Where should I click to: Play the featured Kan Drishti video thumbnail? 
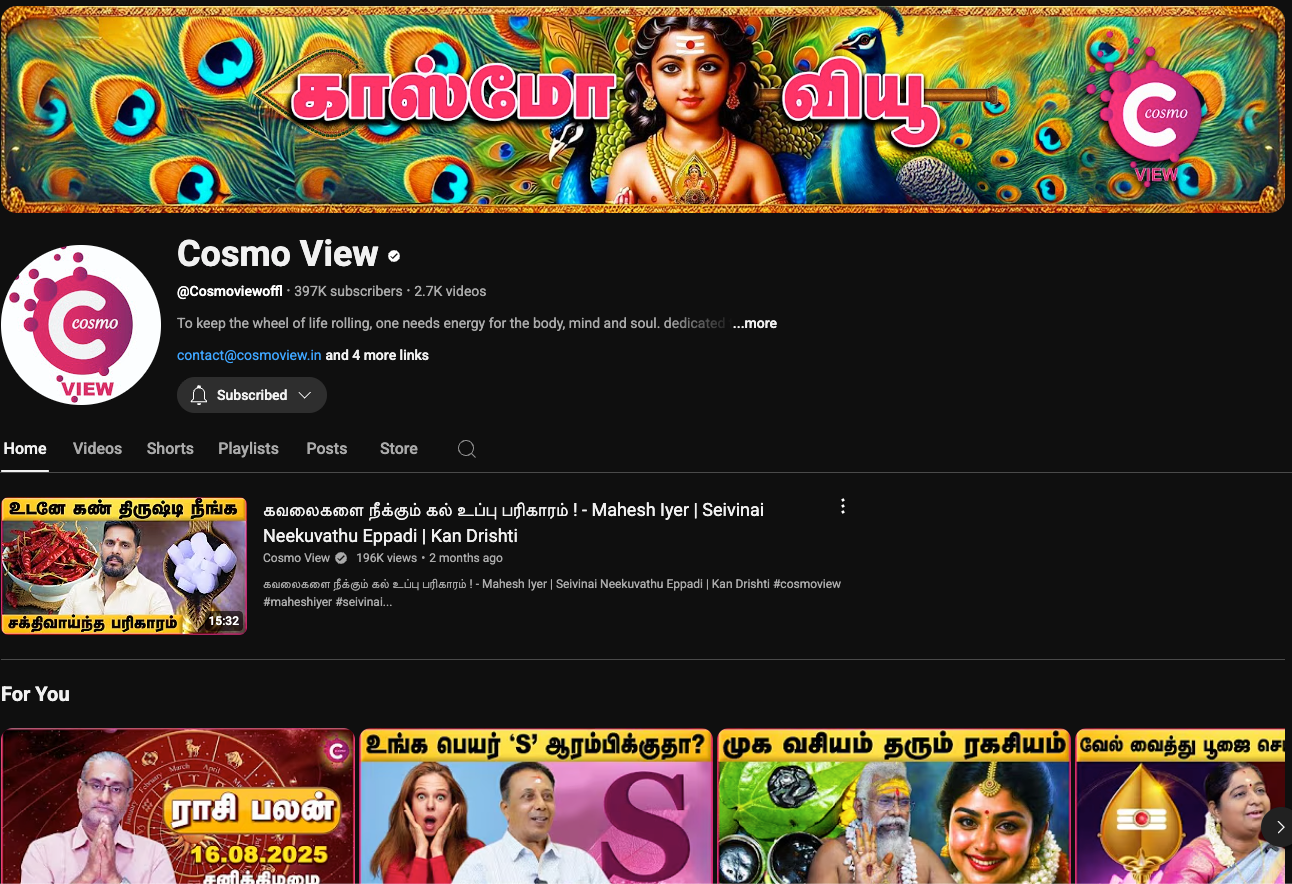click(x=124, y=566)
